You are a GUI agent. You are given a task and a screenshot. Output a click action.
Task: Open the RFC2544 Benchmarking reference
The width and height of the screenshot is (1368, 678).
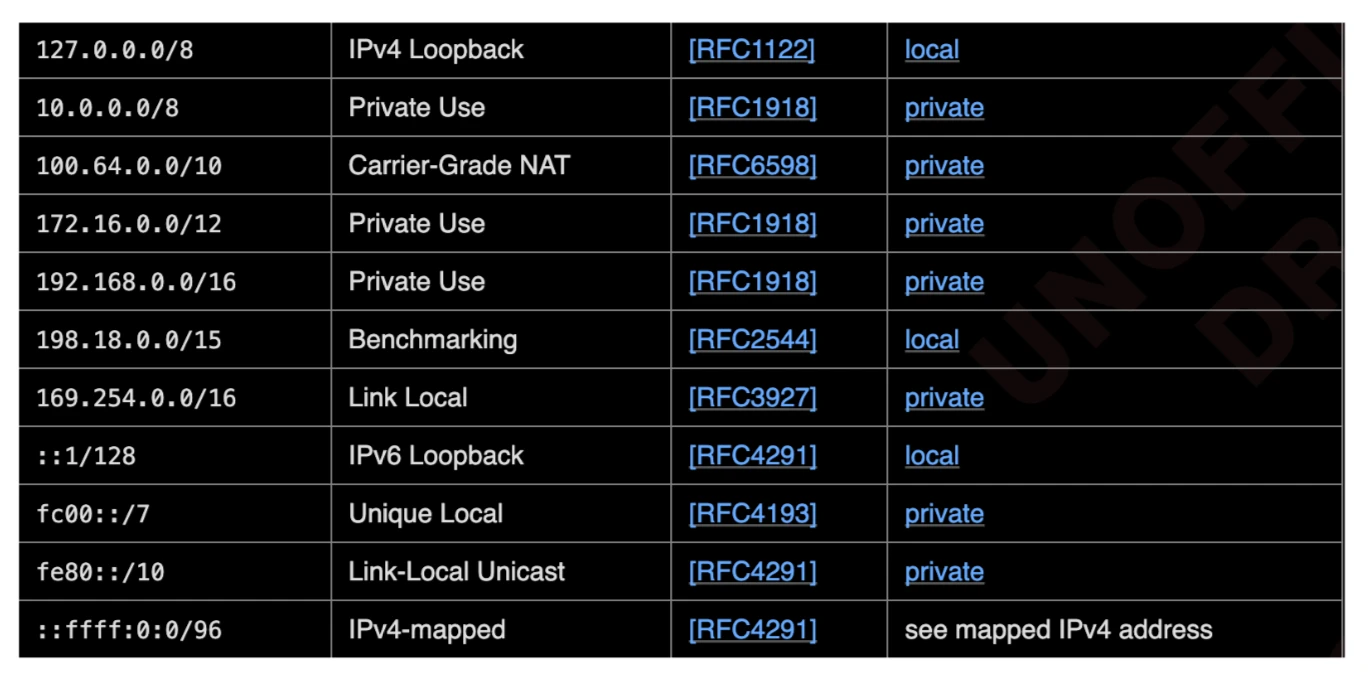tap(752, 340)
